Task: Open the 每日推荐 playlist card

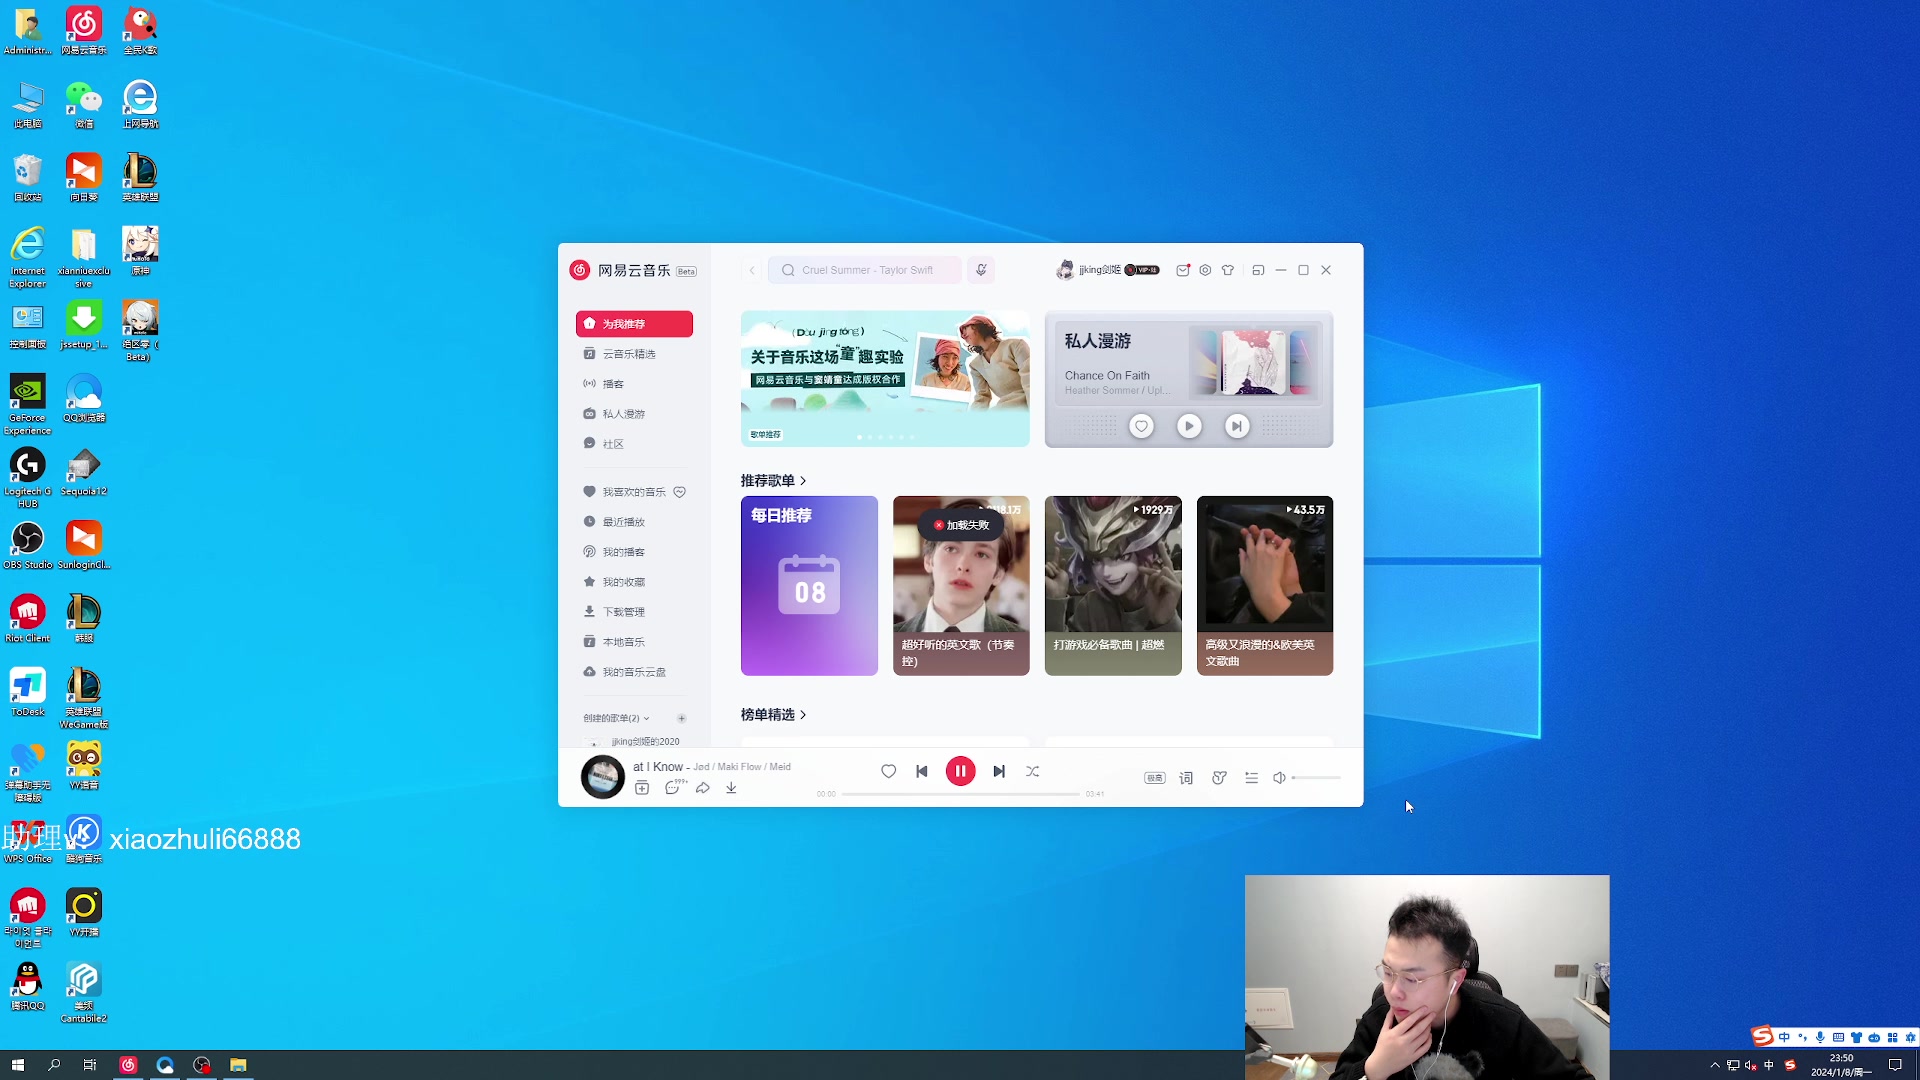Action: click(x=809, y=586)
